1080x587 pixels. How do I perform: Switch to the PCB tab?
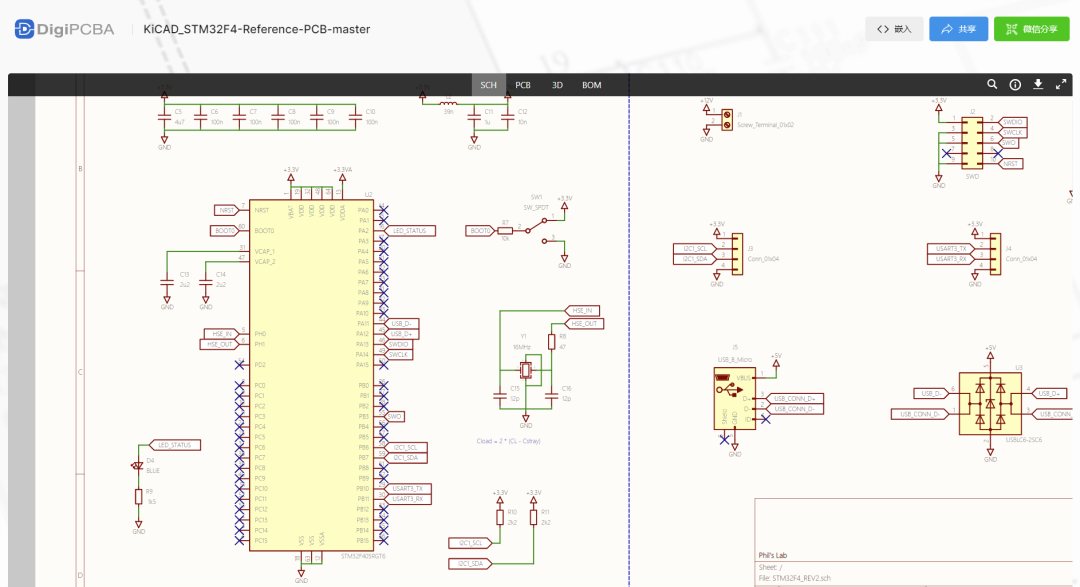coord(523,85)
